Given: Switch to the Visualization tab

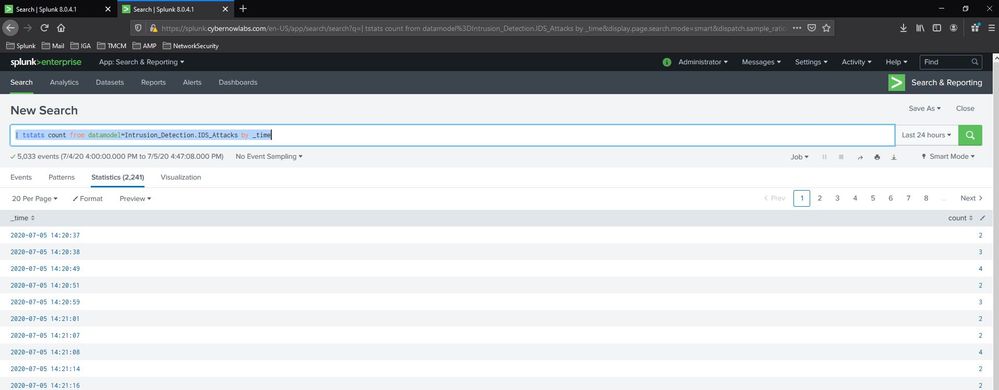Looking at the screenshot, I should tap(181, 178).
